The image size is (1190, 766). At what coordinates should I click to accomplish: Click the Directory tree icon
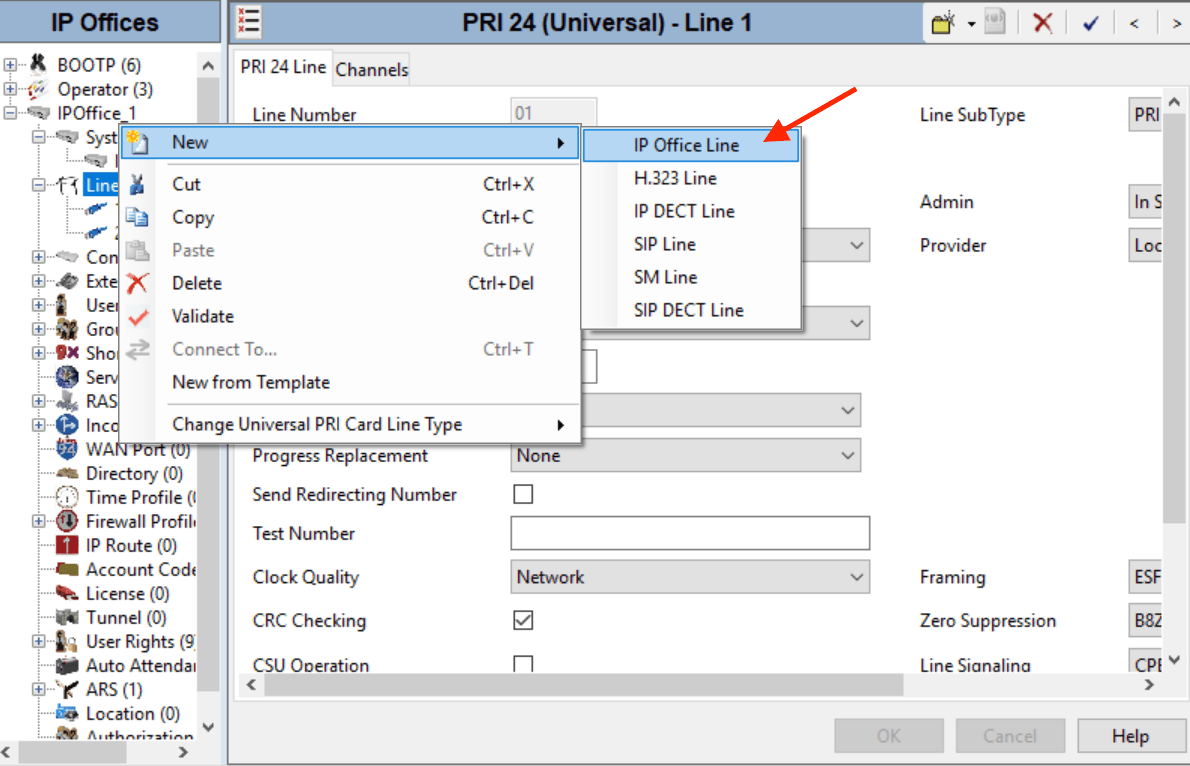point(67,473)
